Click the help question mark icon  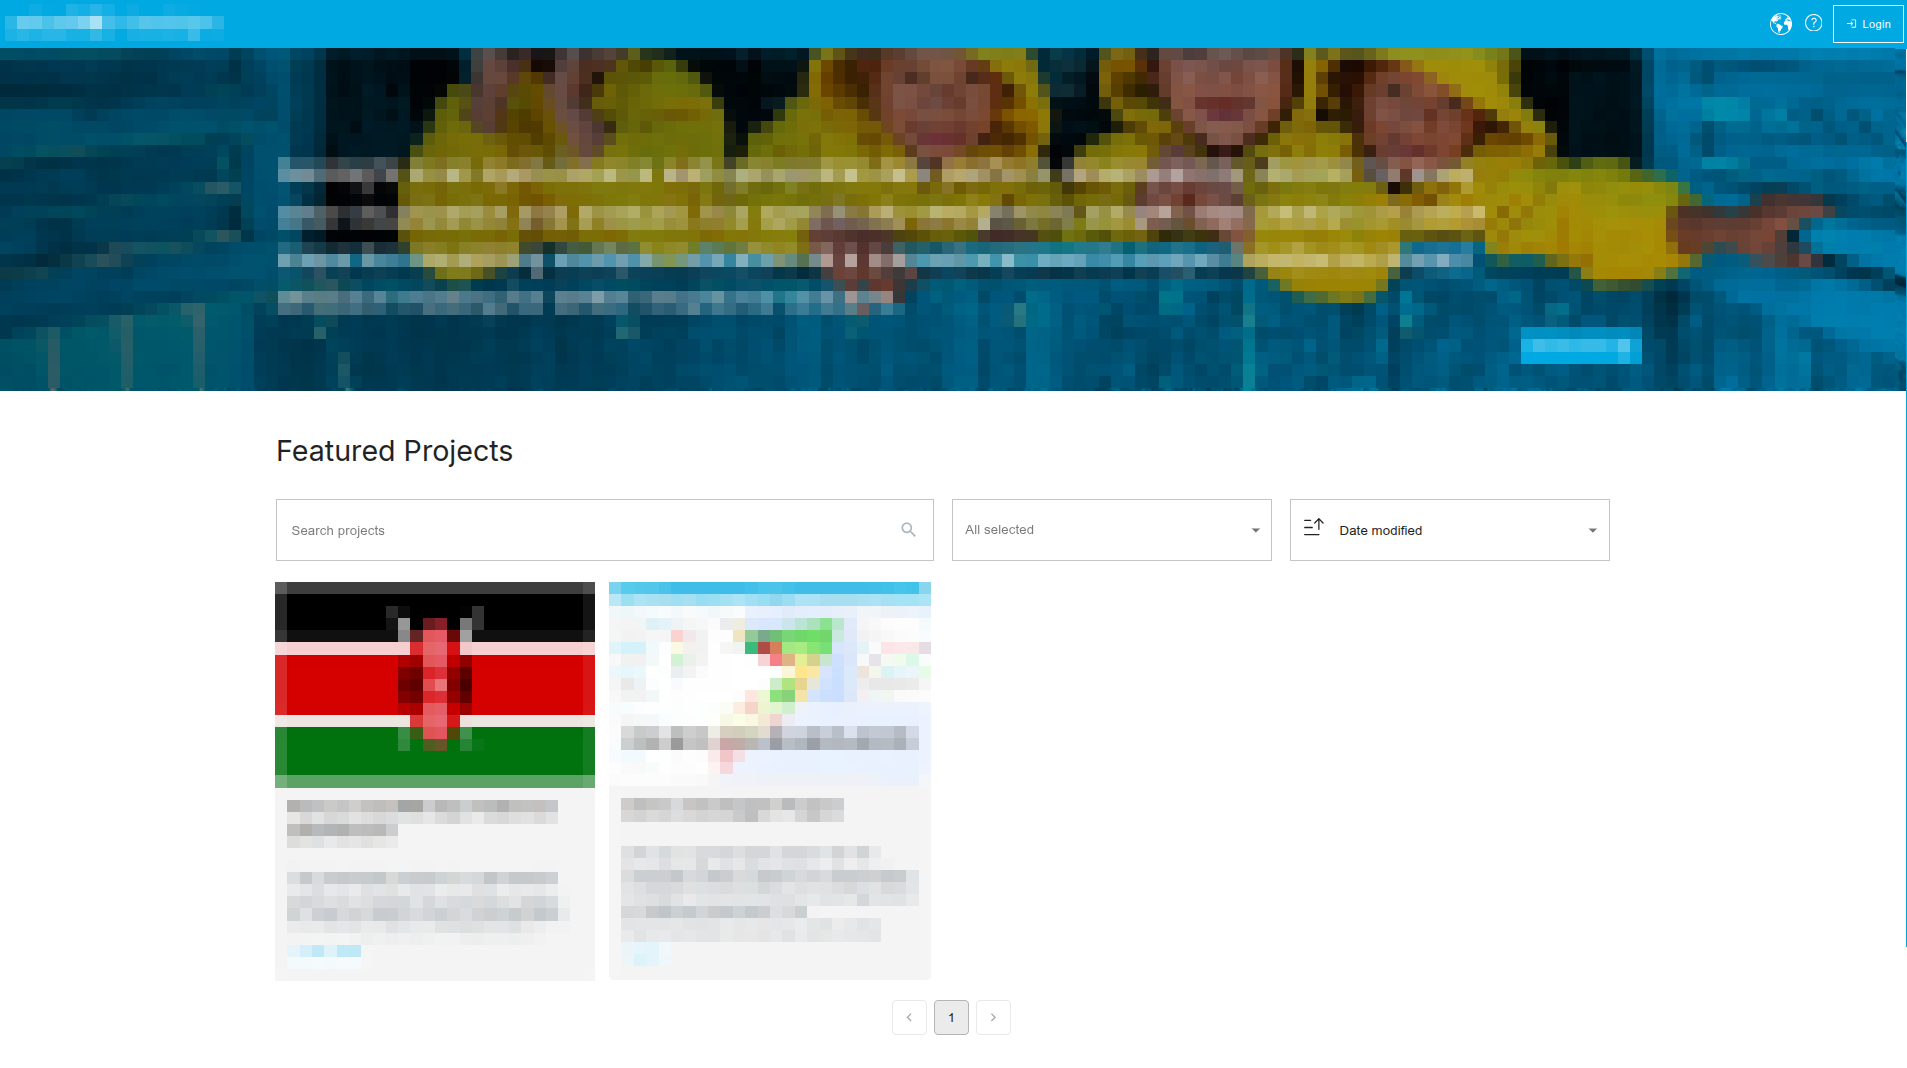(x=1815, y=23)
